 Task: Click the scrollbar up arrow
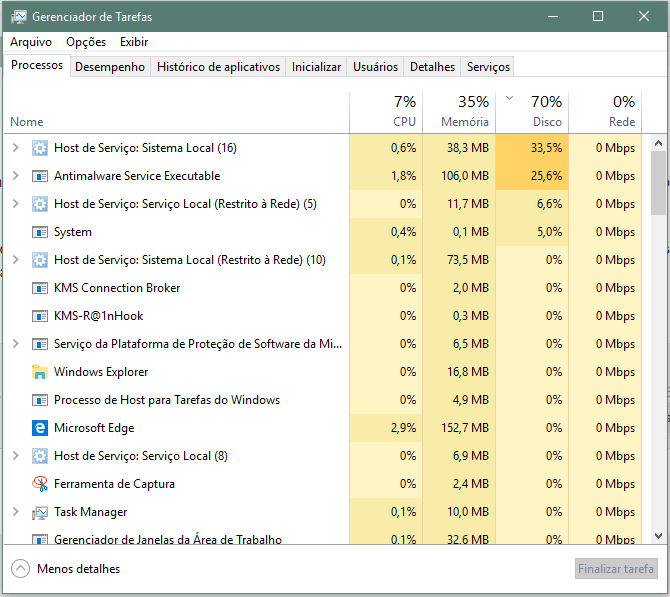point(658,144)
